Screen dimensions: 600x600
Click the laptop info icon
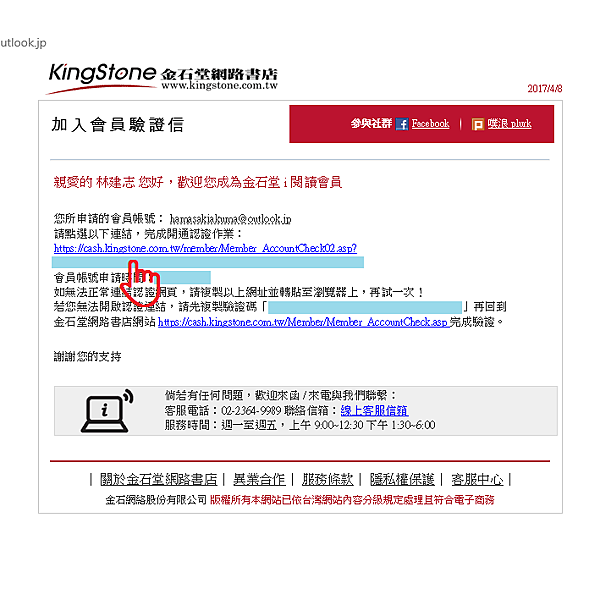(107, 411)
